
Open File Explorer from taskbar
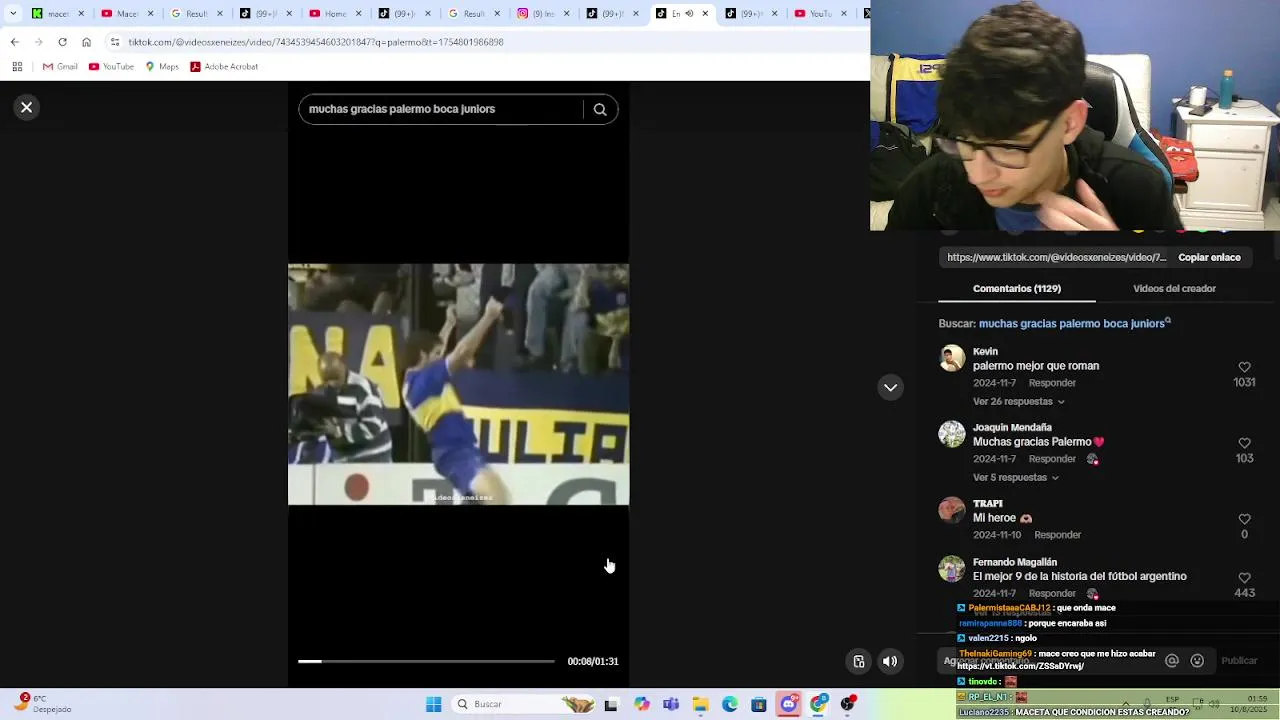[700, 704]
